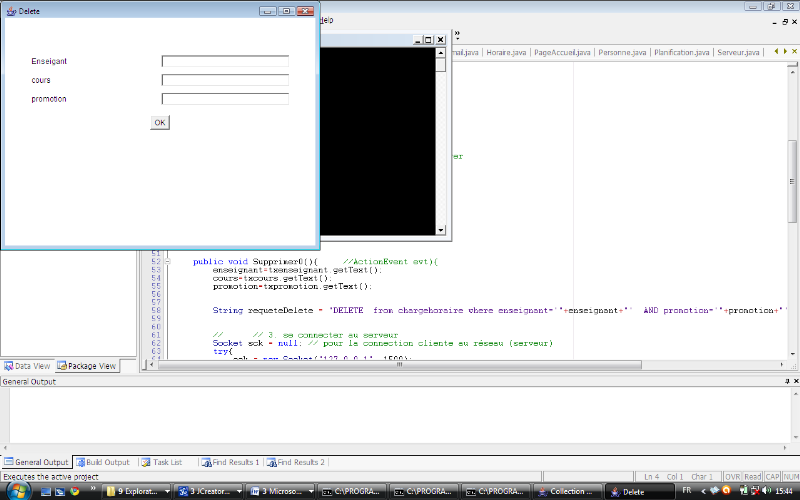Show the Task List tab
Viewport: 800px width, 500px height.
161,462
